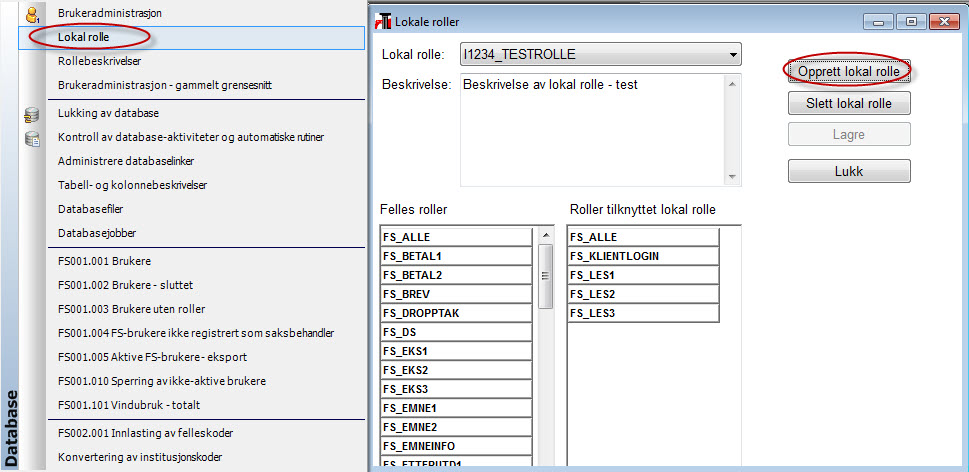Select FS_LES2 in tilknyttet roller list
This screenshot has width=969, height=472.
point(644,294)
